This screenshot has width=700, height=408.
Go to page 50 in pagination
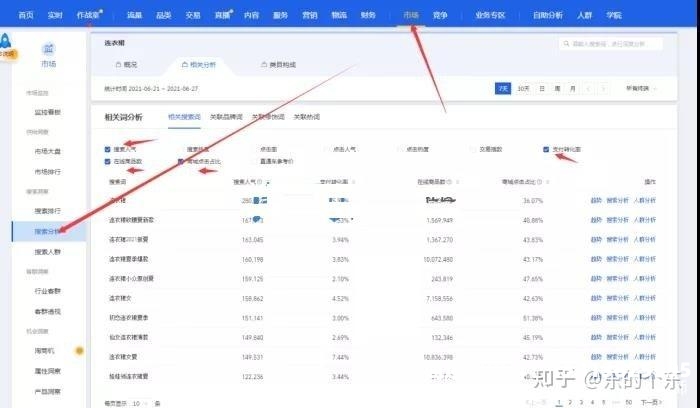tap(629, 402)
